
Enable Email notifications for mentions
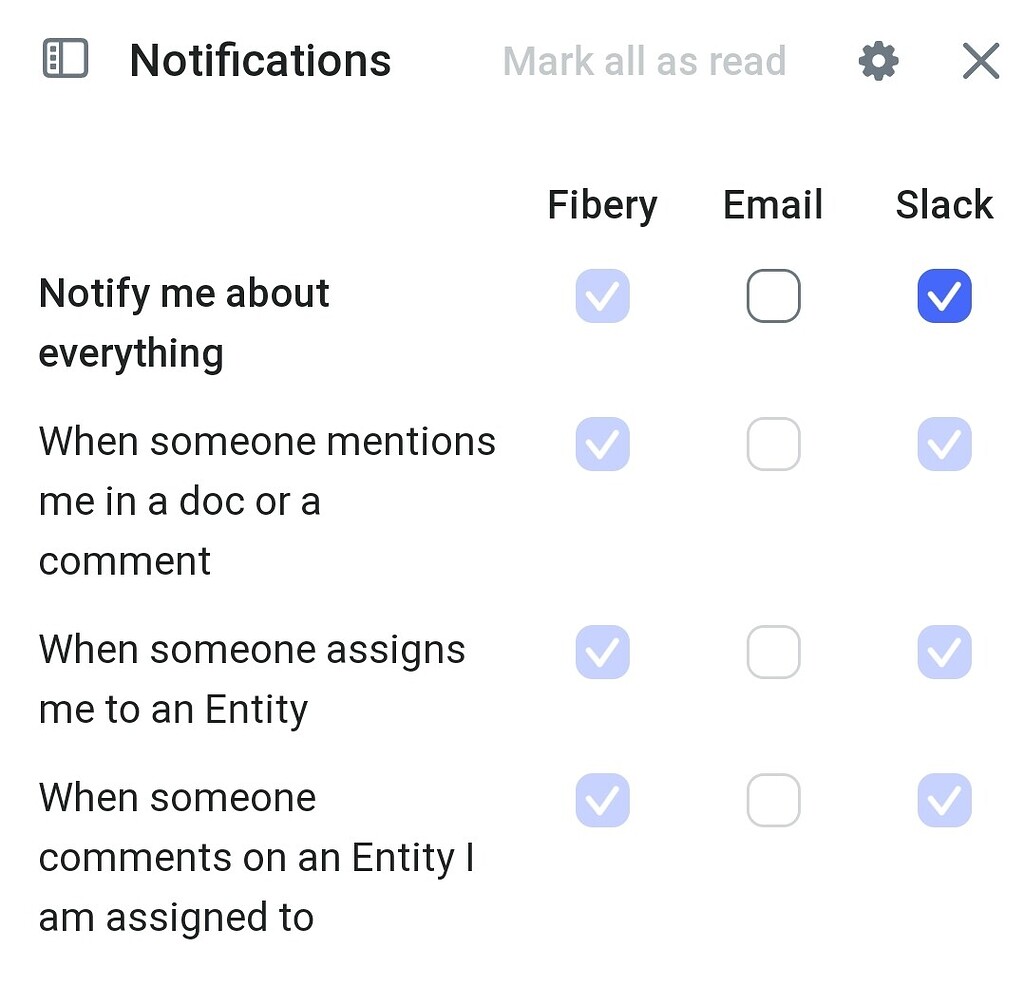(772, 444)
